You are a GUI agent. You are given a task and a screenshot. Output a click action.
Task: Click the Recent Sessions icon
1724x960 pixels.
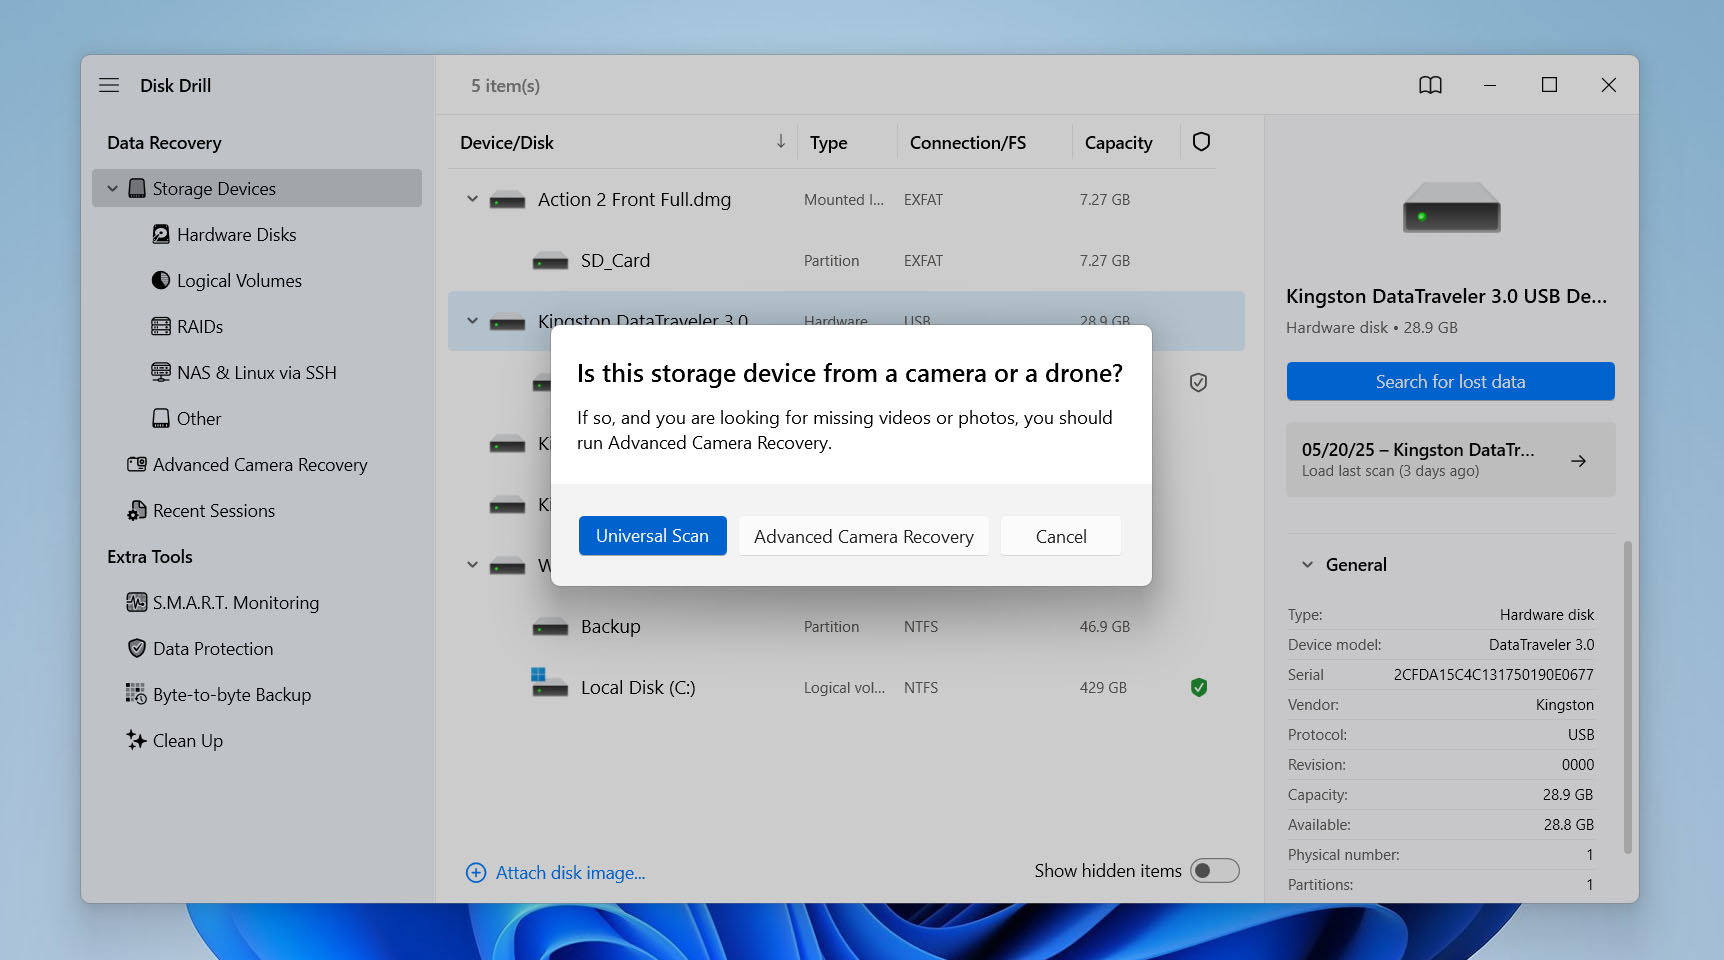click(x=137, y=510)
